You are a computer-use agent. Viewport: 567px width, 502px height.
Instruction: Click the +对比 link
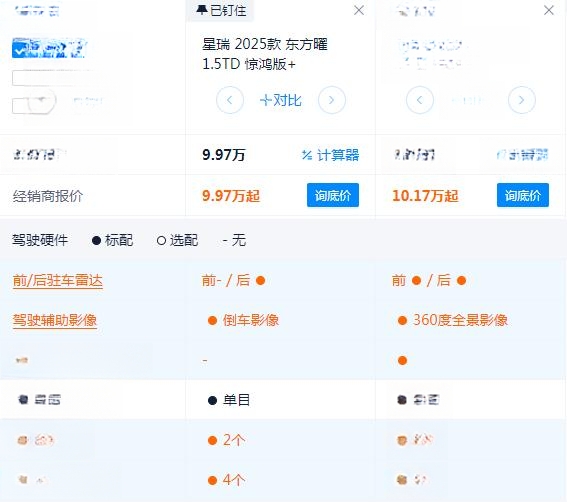pyautogui.click(x=281, y=100)
